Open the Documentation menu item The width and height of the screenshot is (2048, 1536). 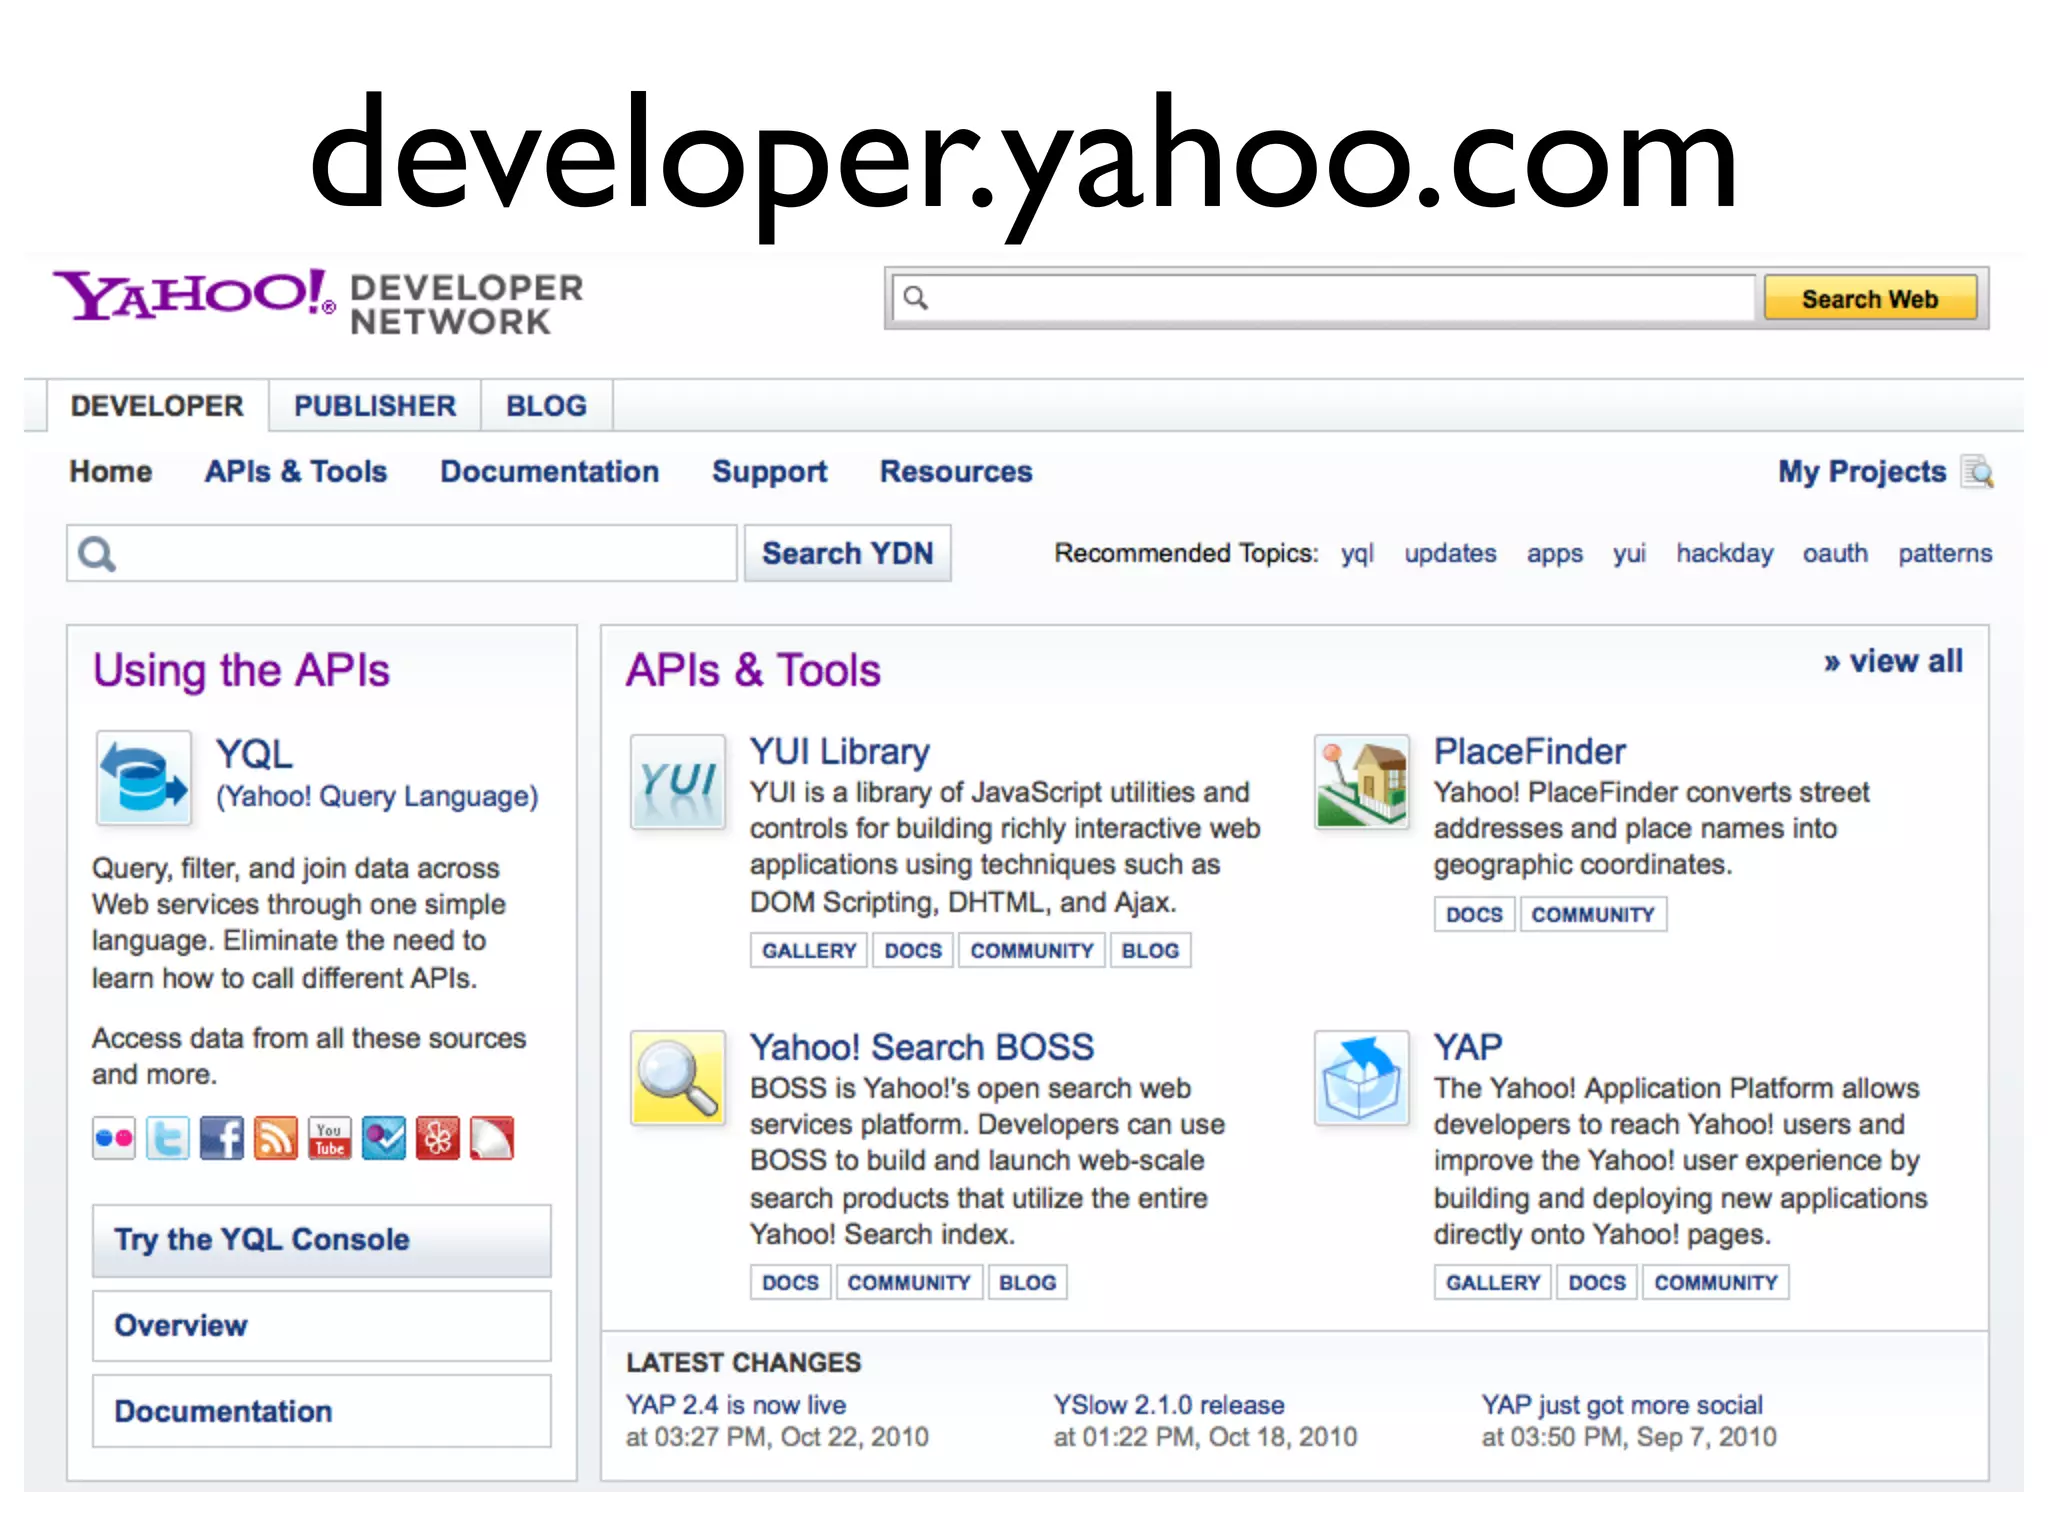(550, 471)
